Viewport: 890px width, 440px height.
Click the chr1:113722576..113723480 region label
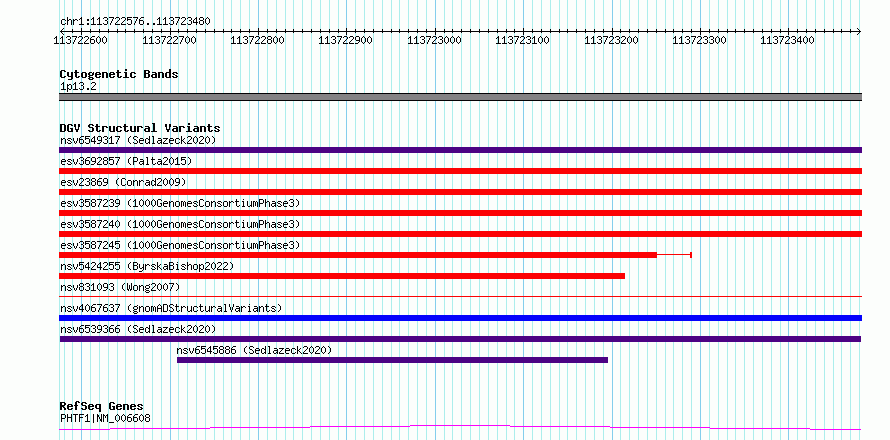(x=135, y=22)
